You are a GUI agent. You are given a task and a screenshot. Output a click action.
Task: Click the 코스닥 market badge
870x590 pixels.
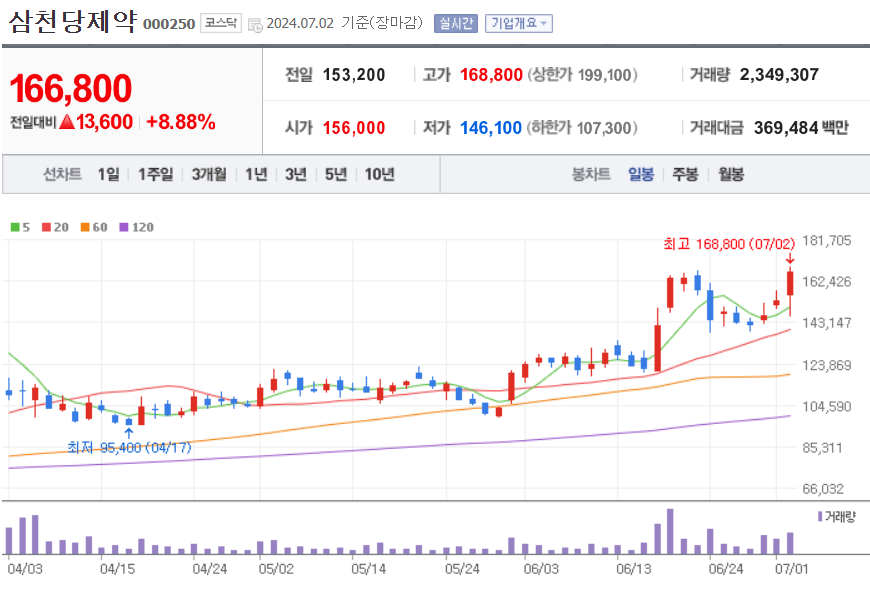point(221,23)
